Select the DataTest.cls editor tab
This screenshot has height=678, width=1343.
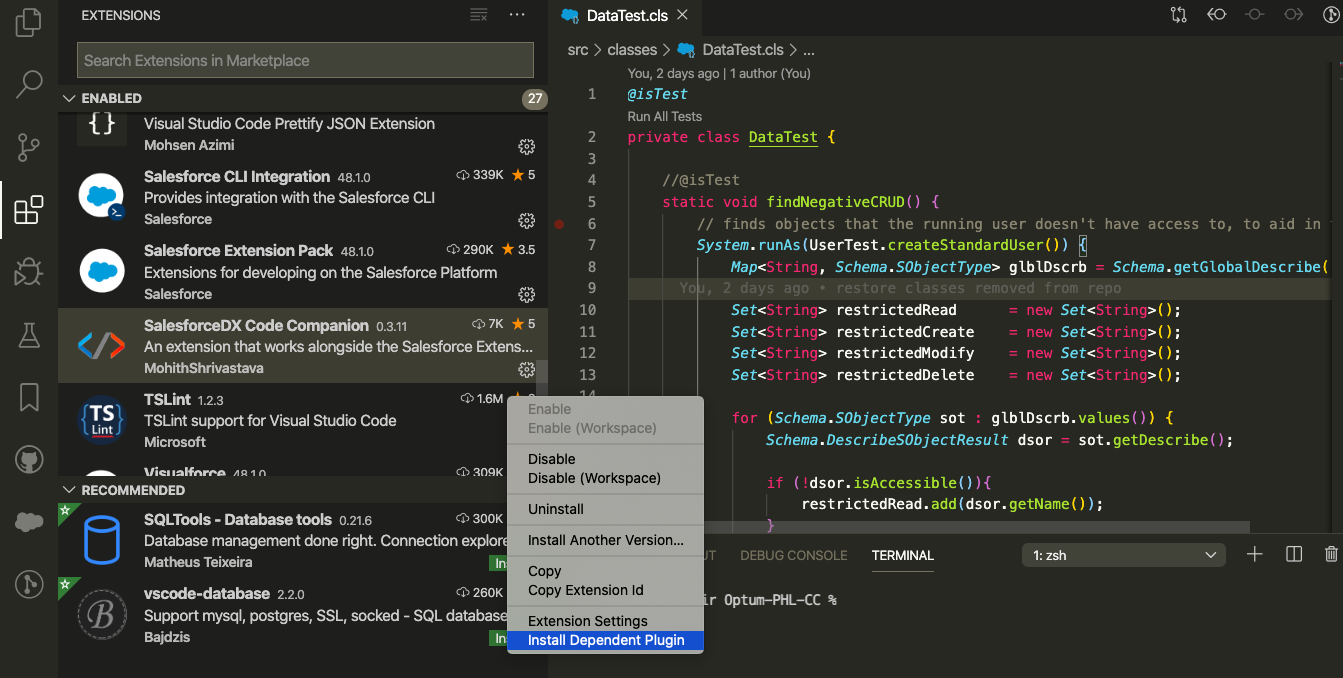(x=625, y=15)
